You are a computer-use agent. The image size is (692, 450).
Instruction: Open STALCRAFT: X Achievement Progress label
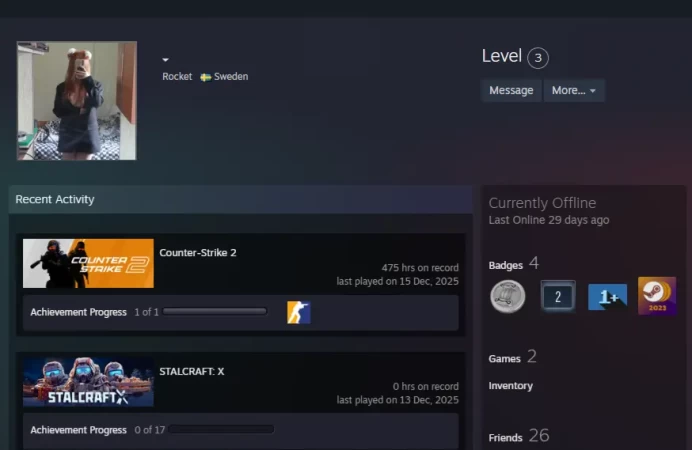tap(79, 430)
